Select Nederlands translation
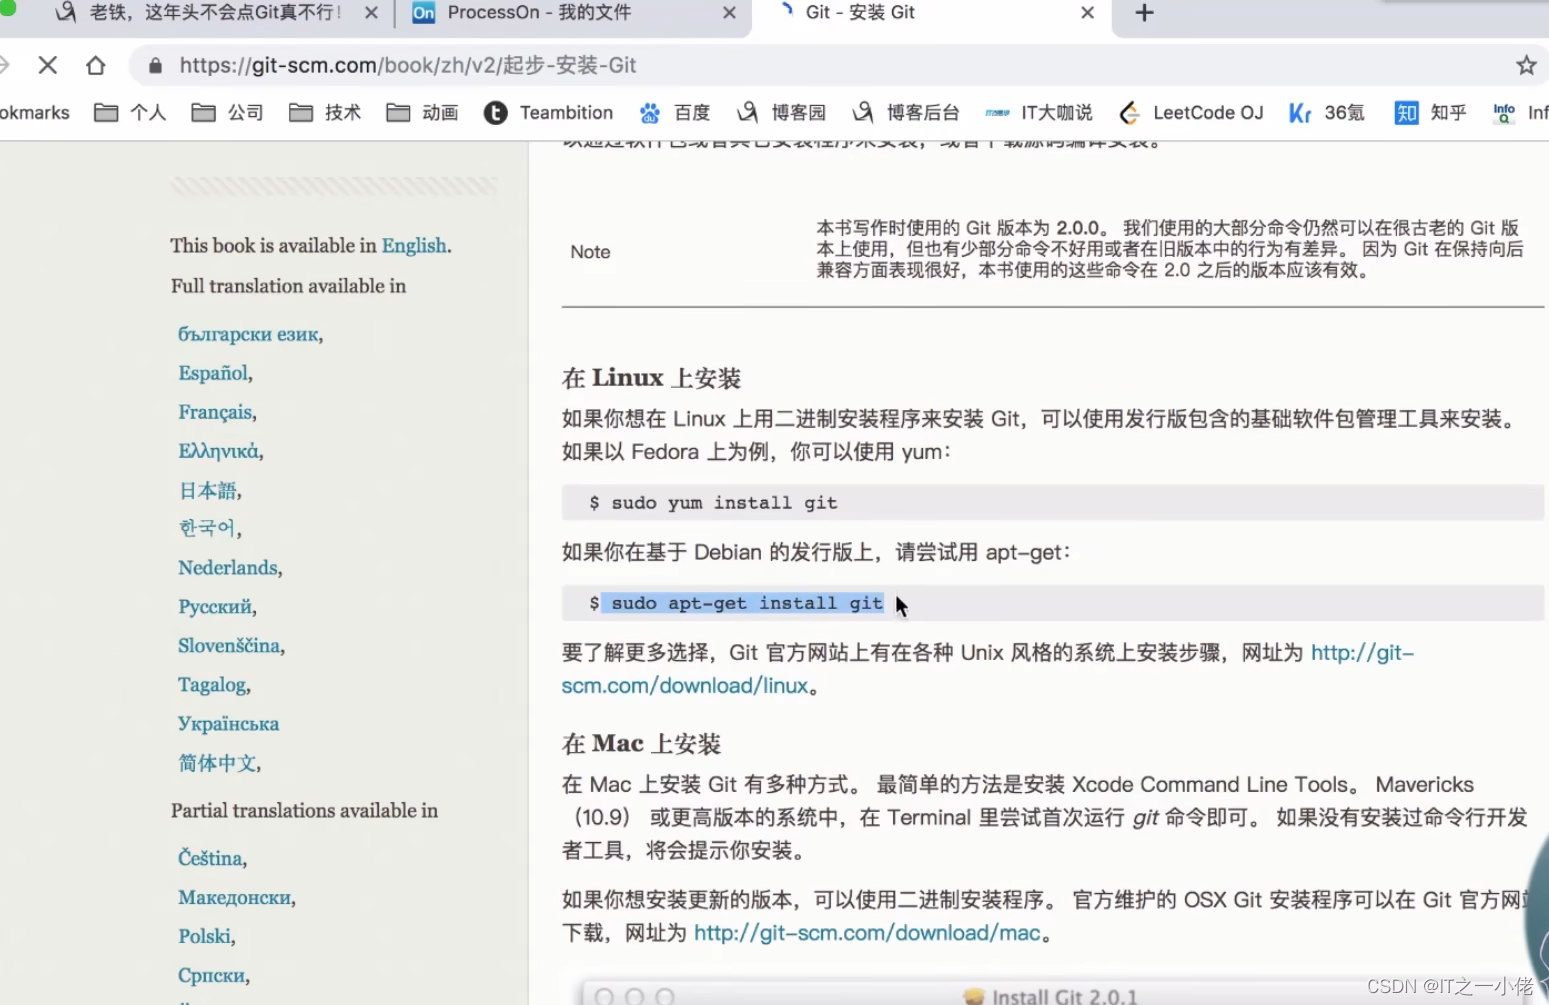1549x1005 pixels. point(228,568)
